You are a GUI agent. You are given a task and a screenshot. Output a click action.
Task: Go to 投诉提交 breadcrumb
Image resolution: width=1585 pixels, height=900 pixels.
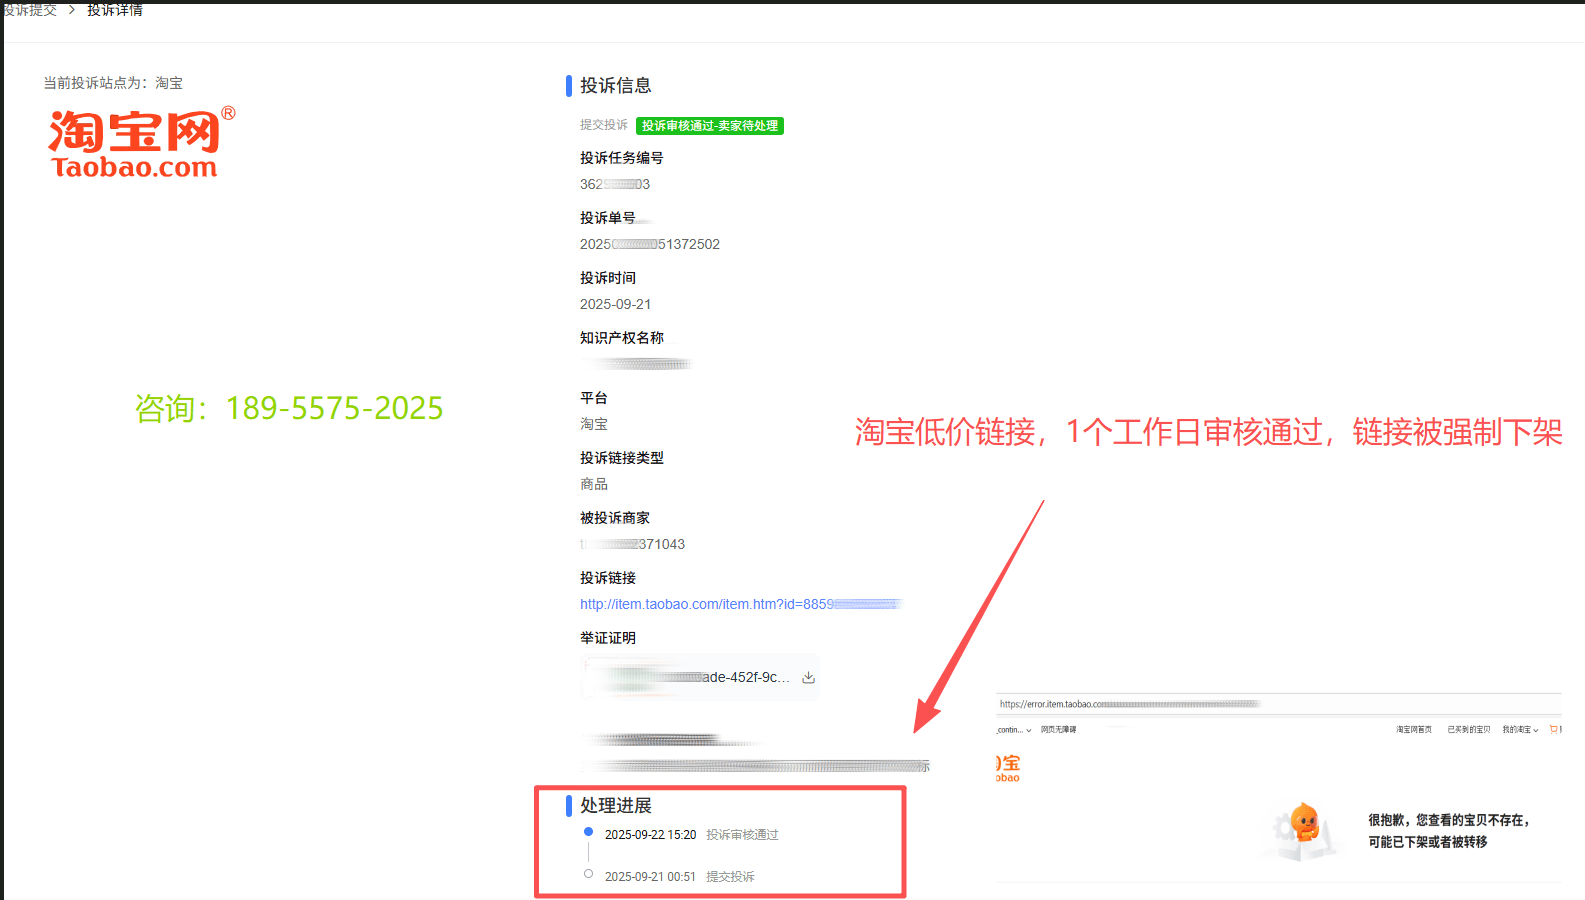[30, 10]
